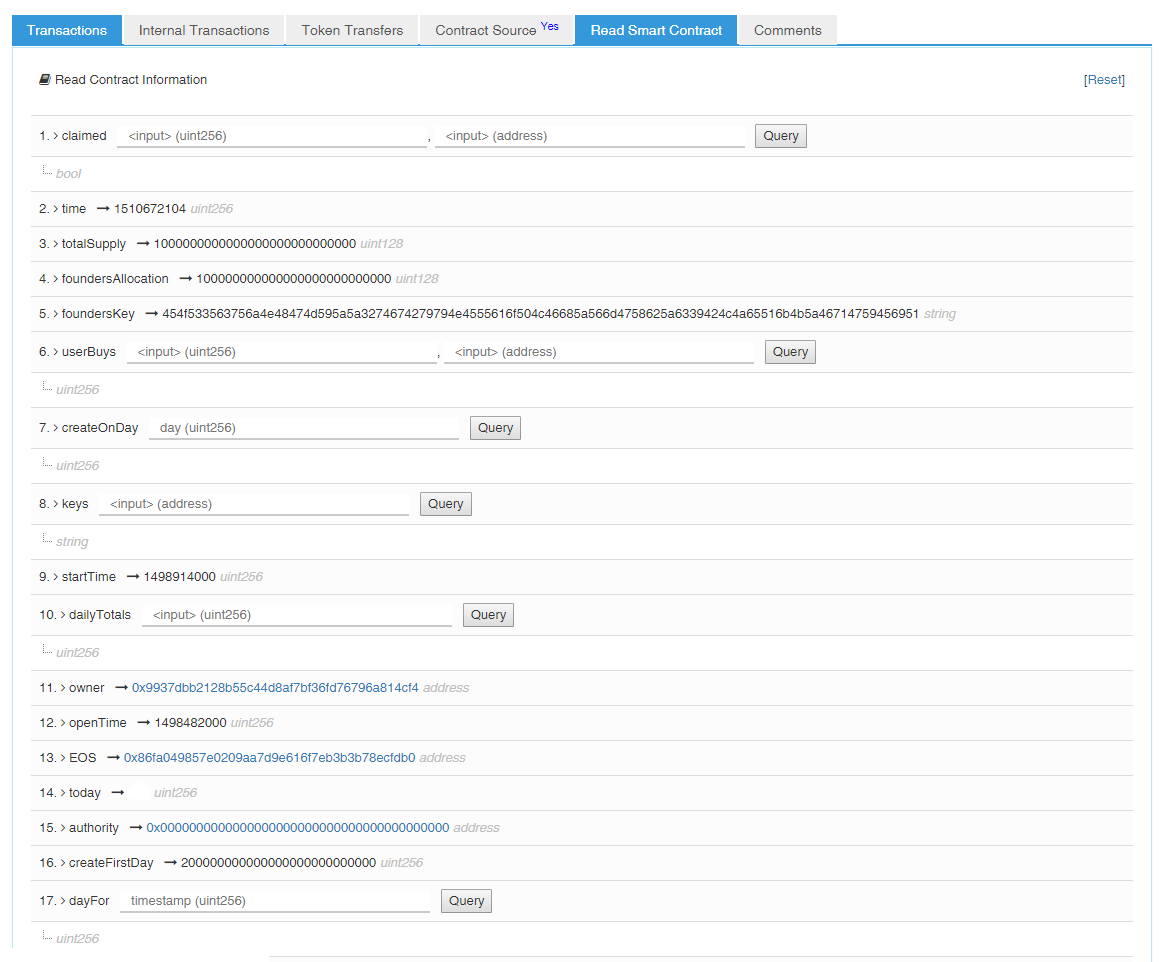Focus the claimed address input field

590,136
